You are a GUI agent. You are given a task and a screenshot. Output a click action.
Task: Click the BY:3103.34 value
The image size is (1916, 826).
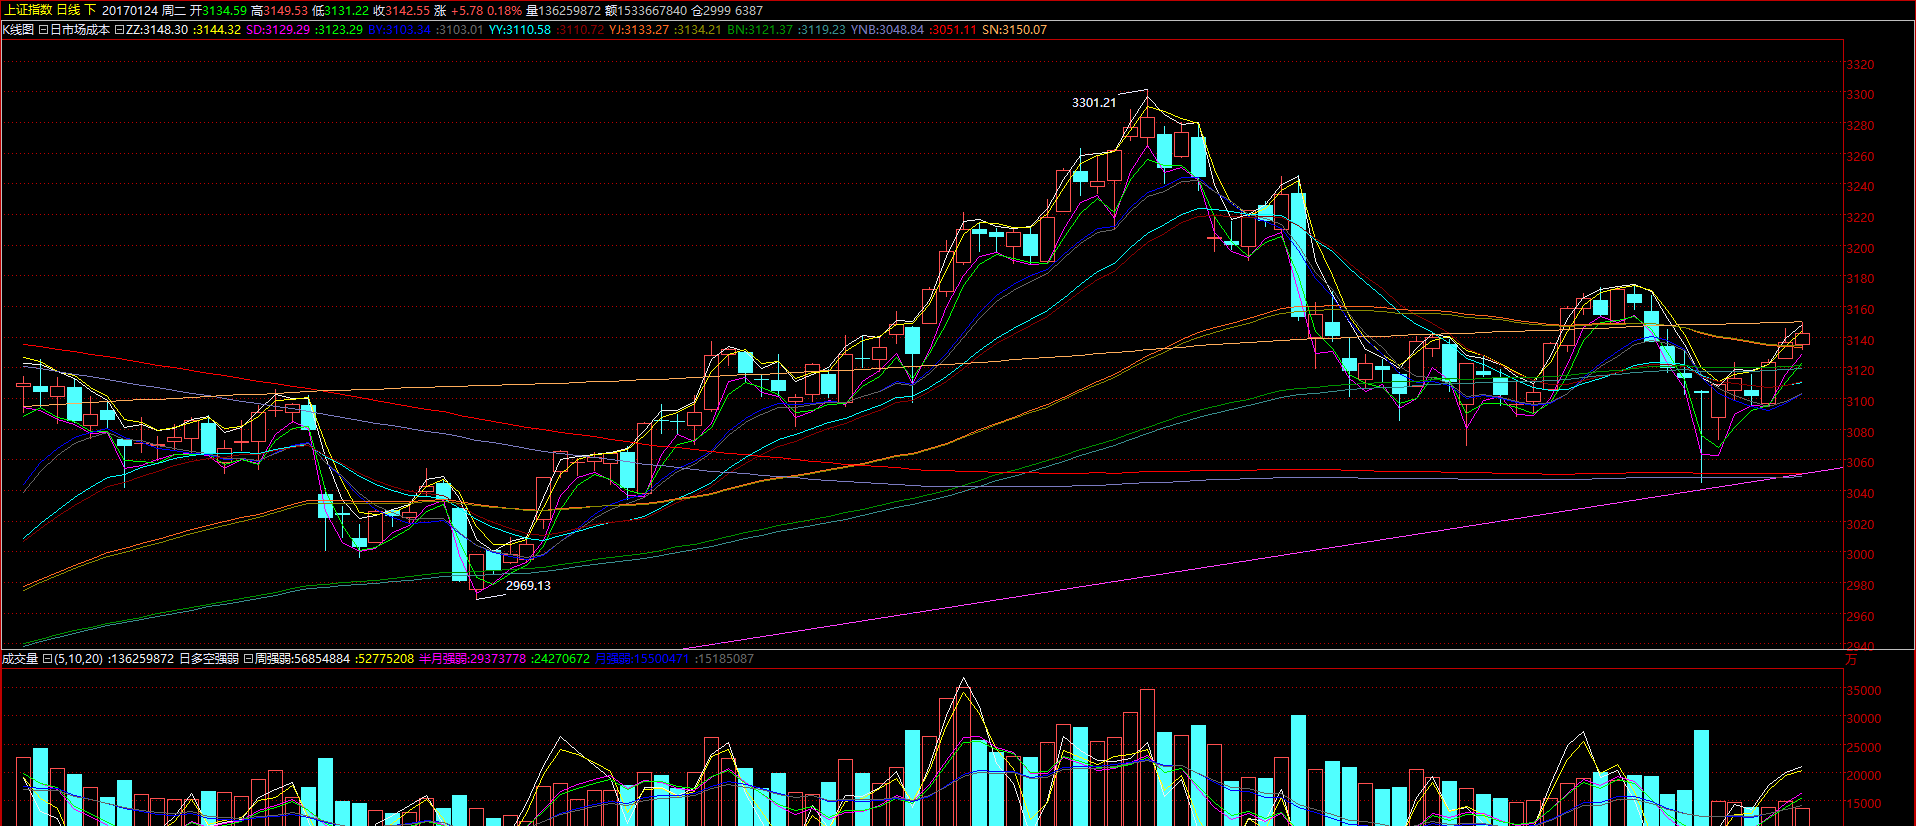[399, 30]
